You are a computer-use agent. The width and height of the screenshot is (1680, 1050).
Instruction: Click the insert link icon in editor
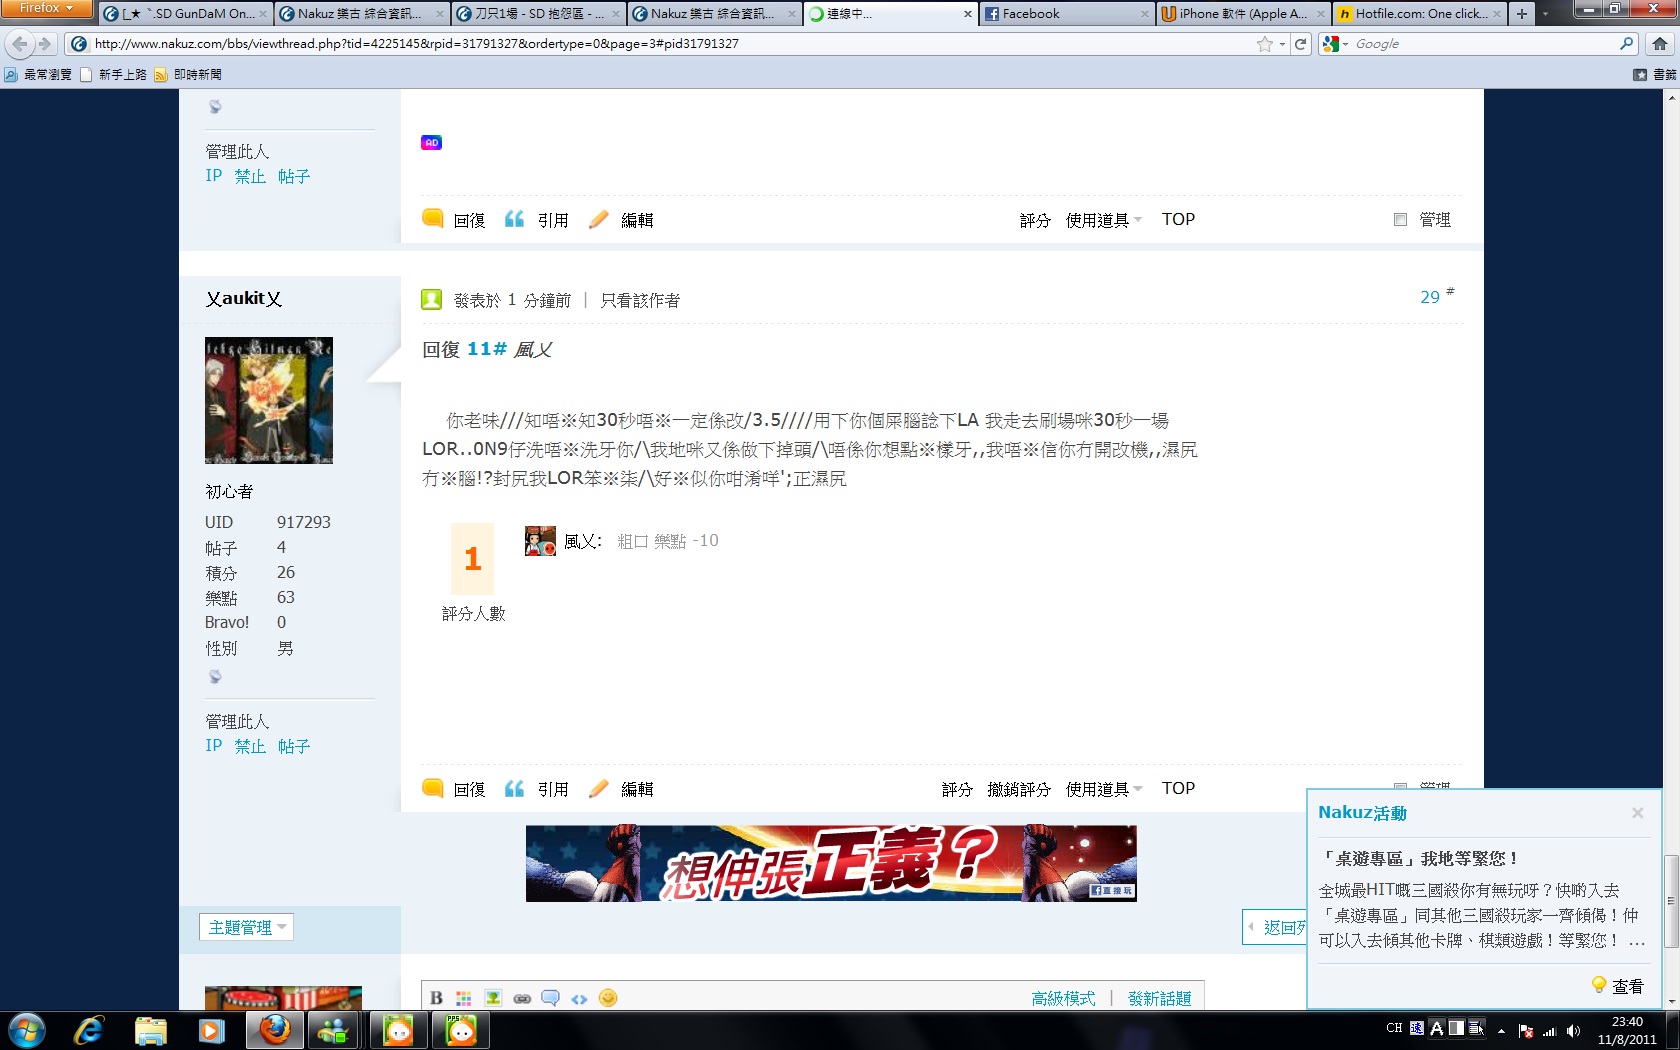tap(522, 998)
